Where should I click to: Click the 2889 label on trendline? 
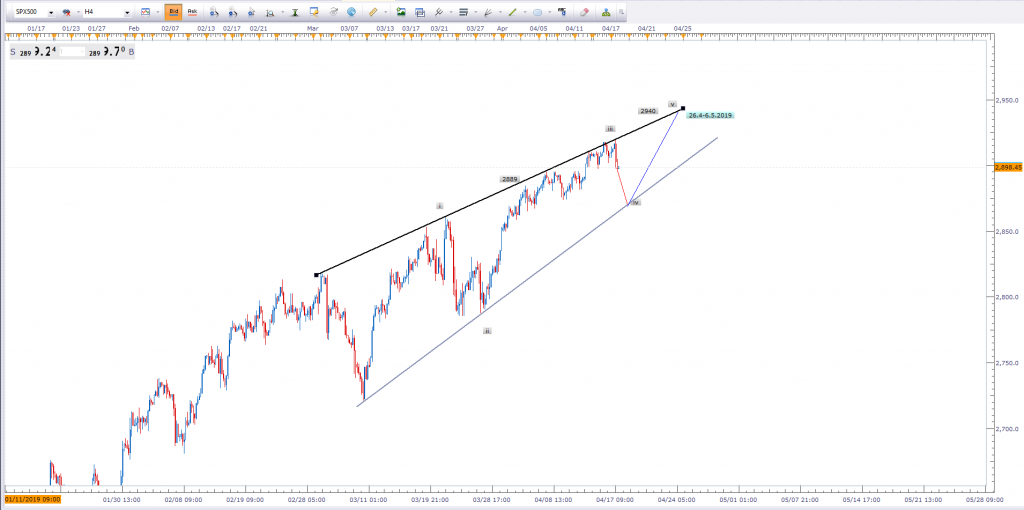coord(509,178)
